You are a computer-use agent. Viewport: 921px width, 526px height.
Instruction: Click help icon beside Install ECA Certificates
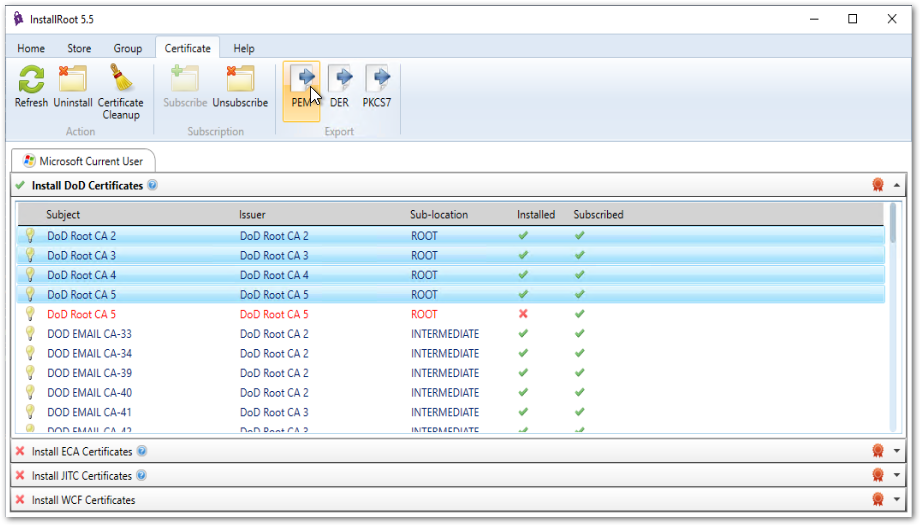click(142, 451)
